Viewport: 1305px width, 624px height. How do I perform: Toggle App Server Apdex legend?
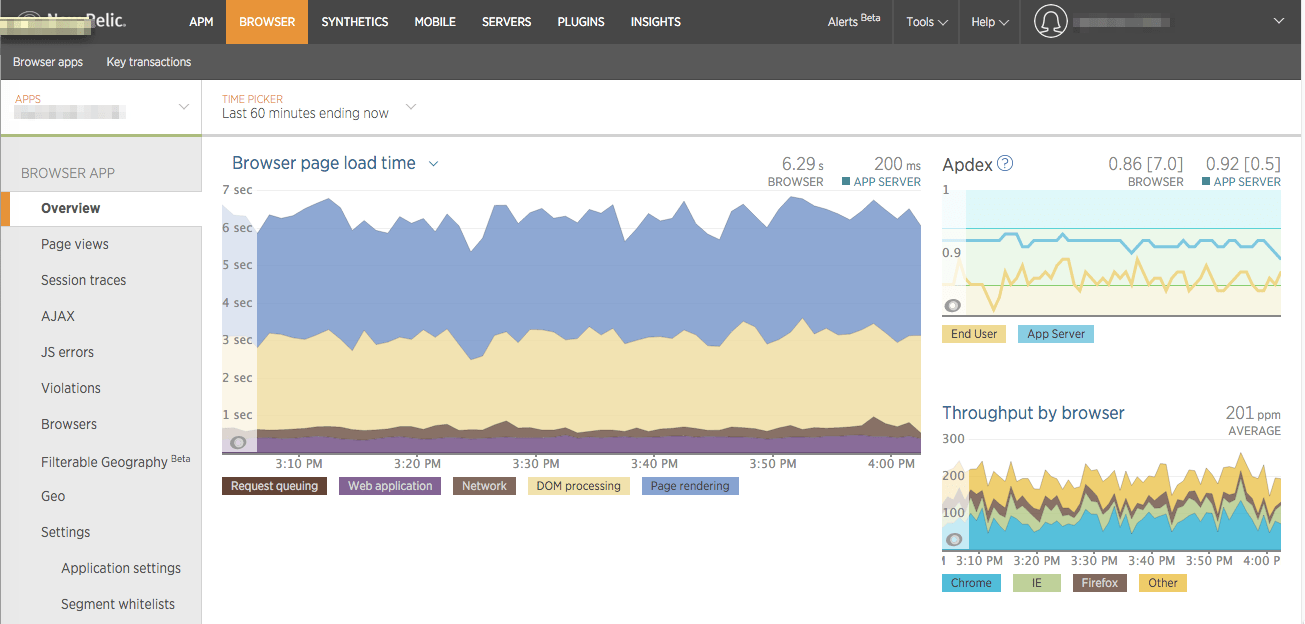(1056, 334)
